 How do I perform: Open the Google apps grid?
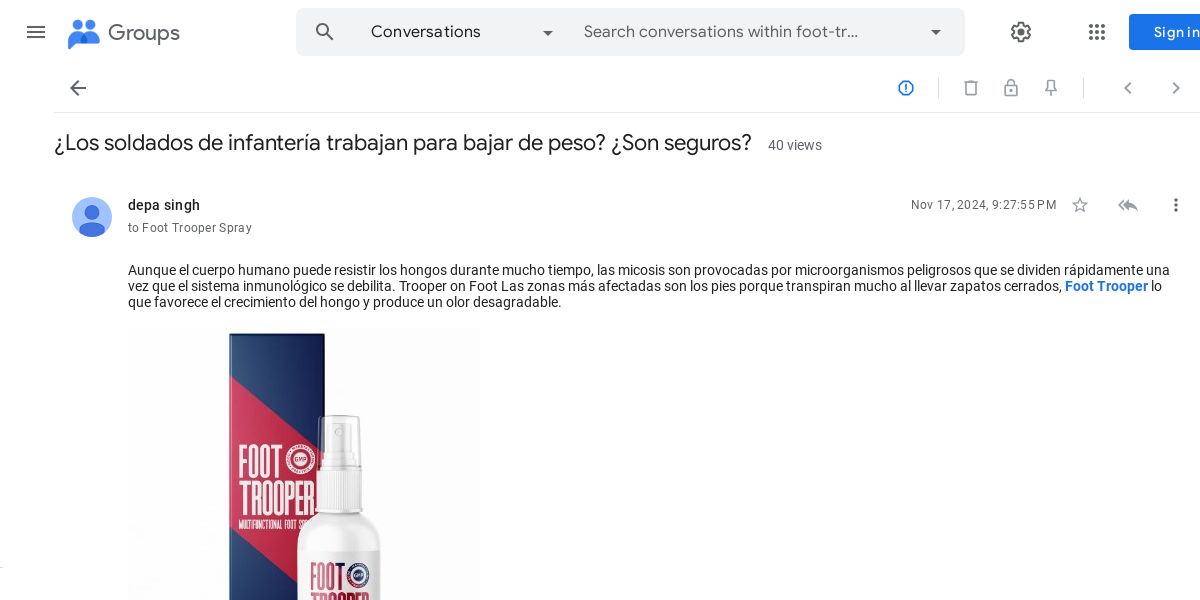tap(1097, 32)
